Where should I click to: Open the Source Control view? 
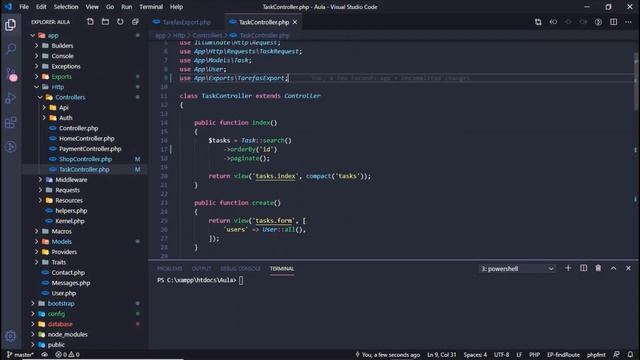click(x=11, y=74)
